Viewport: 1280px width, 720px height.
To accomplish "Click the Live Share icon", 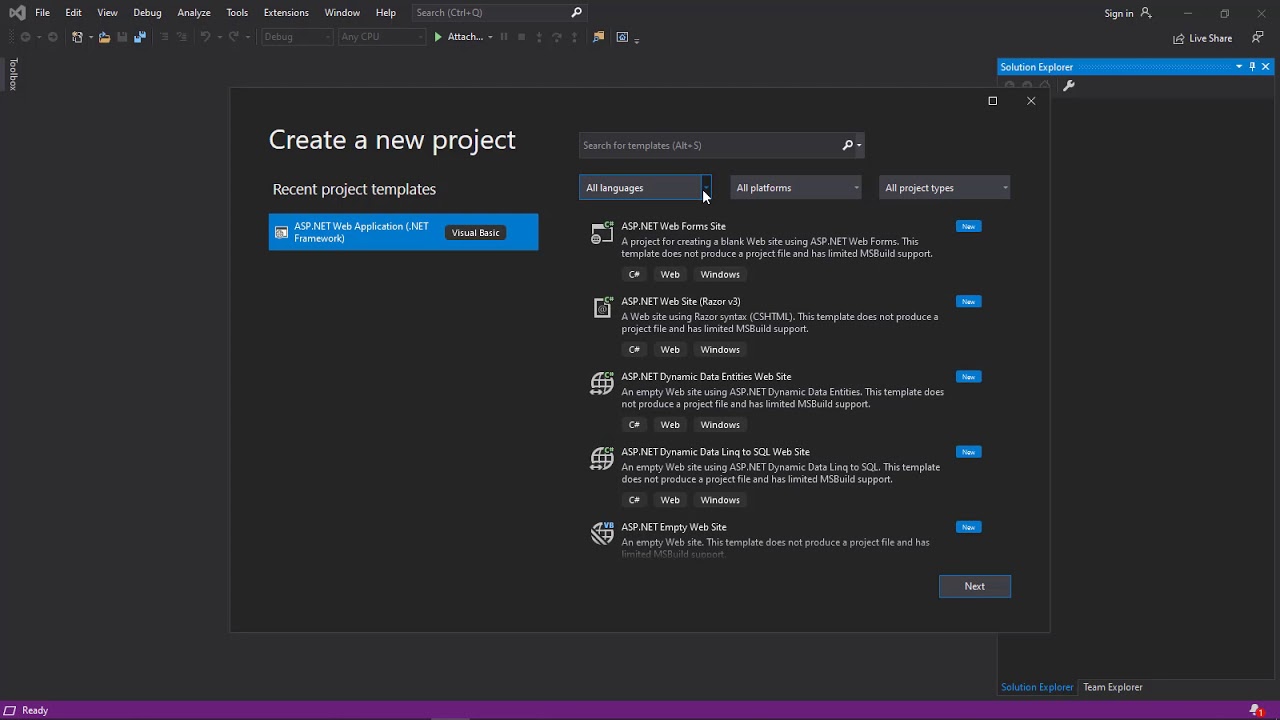I will pyautogui.click(x=1179, y=38).
